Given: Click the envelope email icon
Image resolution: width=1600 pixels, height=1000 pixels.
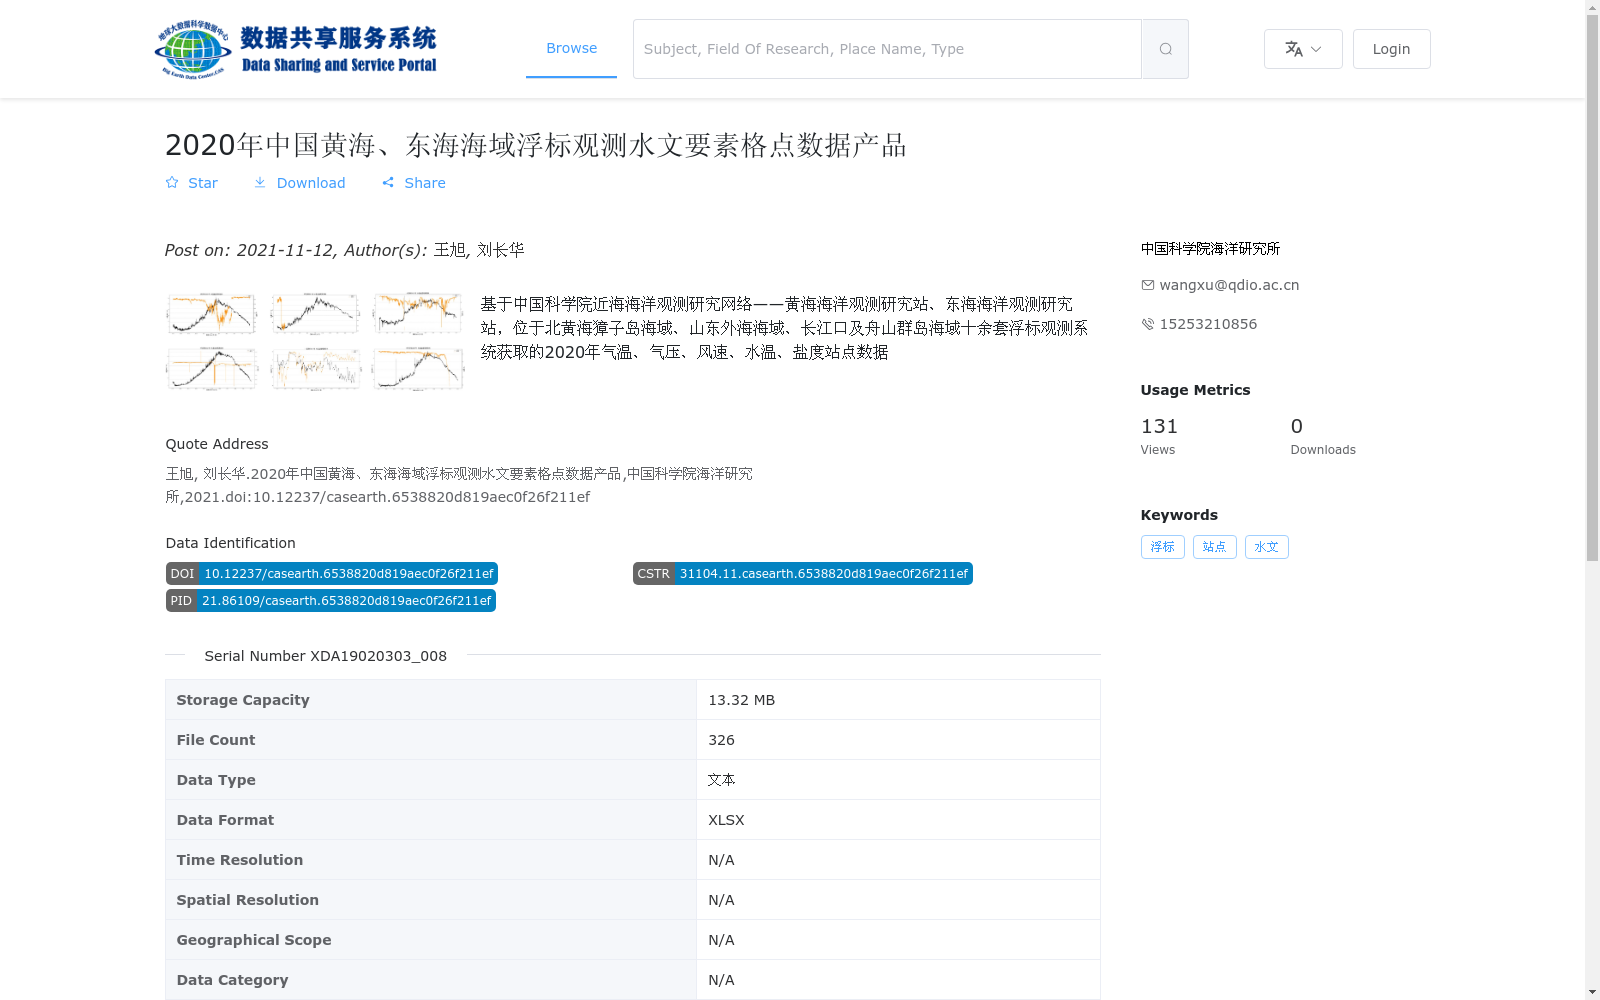Looking at the screenshot, I should pyautogui.click(x=1147, y=285).
